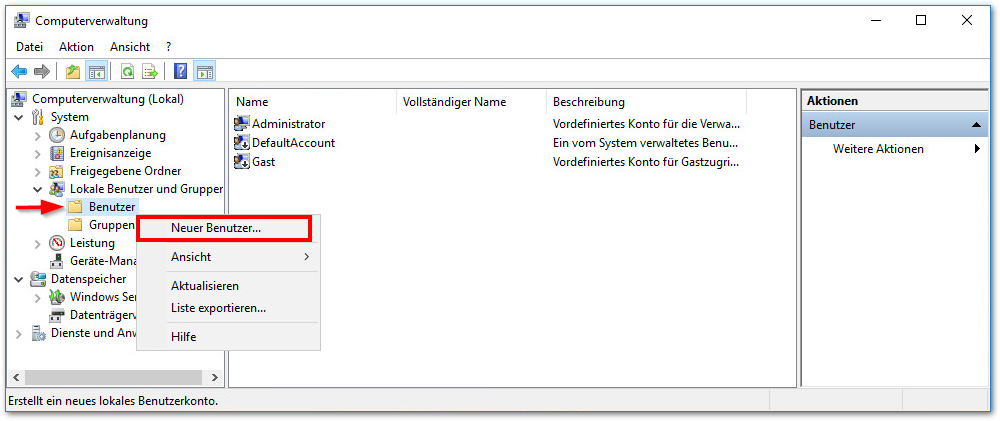1000x421 pixels.
Task: Toggle the console tree pane icon
Action: click(97, 72)
